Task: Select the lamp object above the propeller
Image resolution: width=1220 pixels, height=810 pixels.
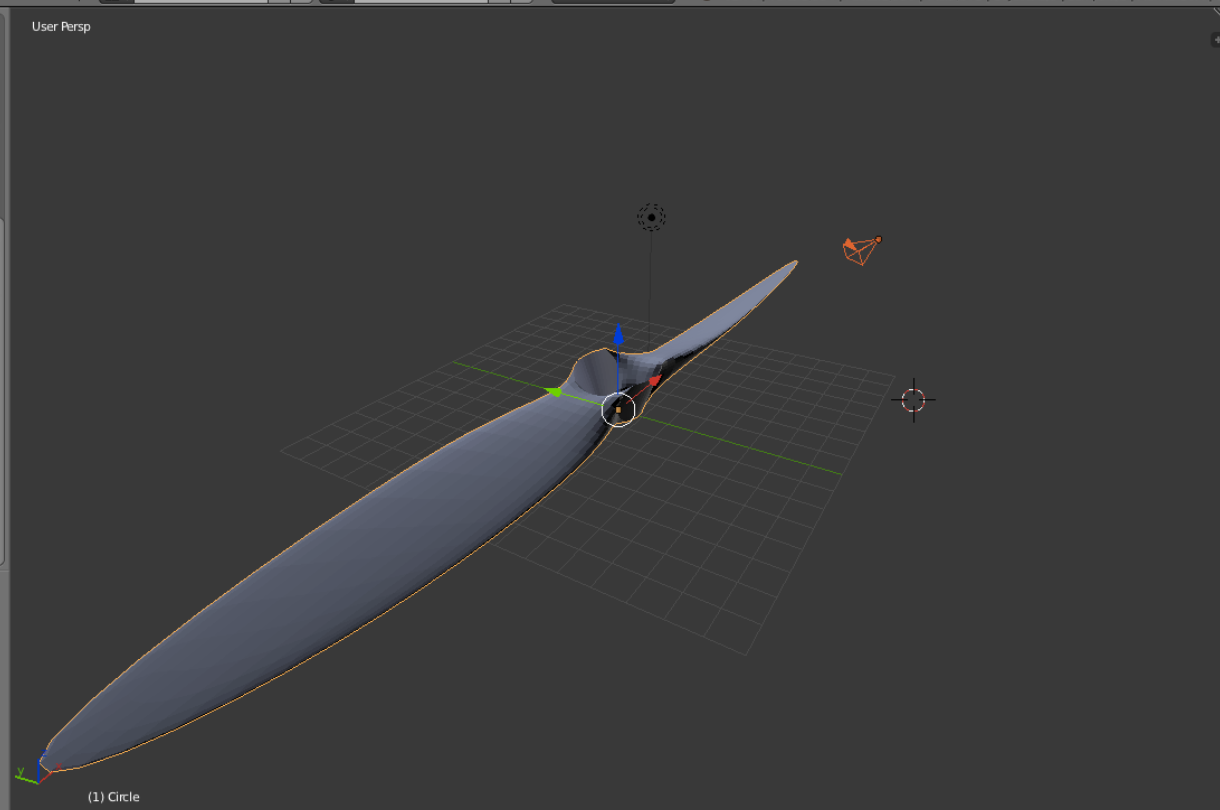Action: click(651, 217)
